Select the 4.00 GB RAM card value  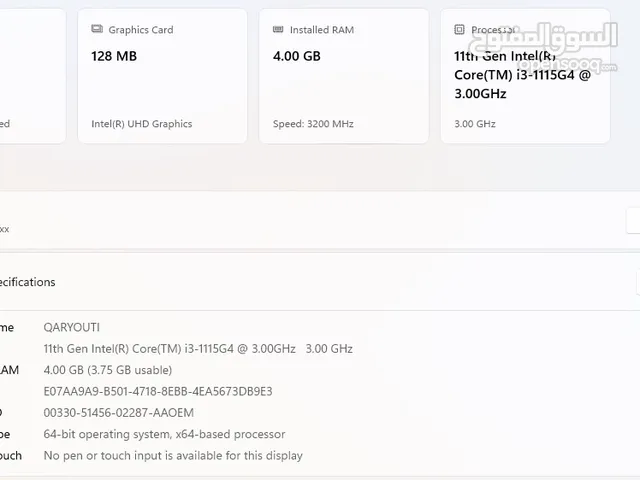[x=297, y=56]
